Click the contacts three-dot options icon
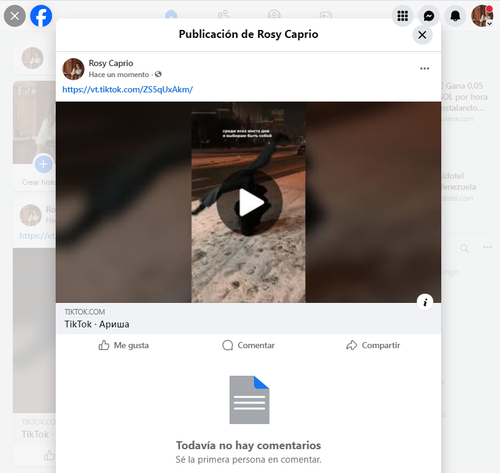The height and width of the screenshot is (473, 500). coord(488,247)
